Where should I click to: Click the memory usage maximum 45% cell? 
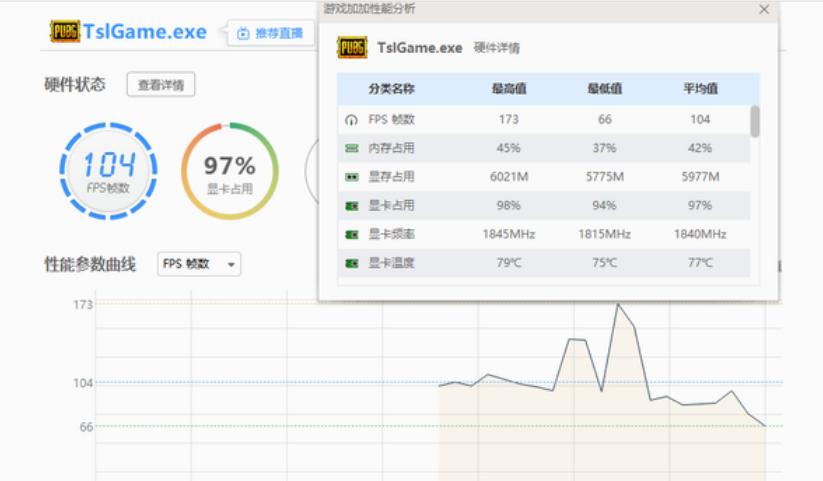509,148
